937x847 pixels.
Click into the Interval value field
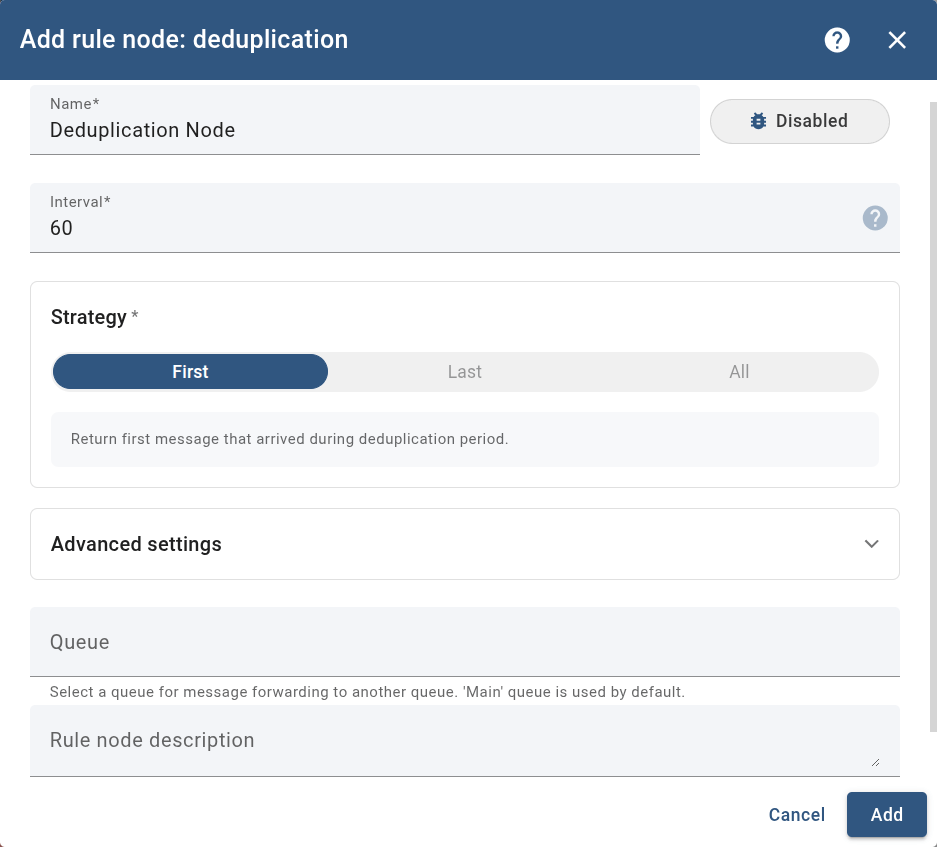tap(450, 228)
